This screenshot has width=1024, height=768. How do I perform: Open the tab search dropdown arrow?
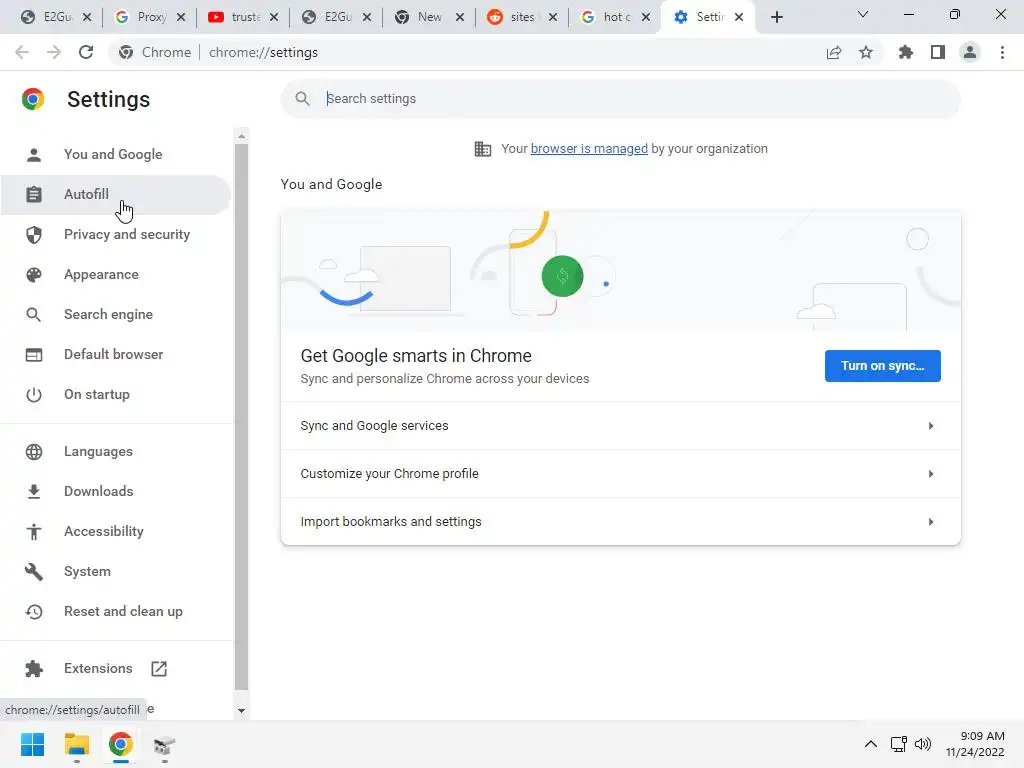point(863,14)
